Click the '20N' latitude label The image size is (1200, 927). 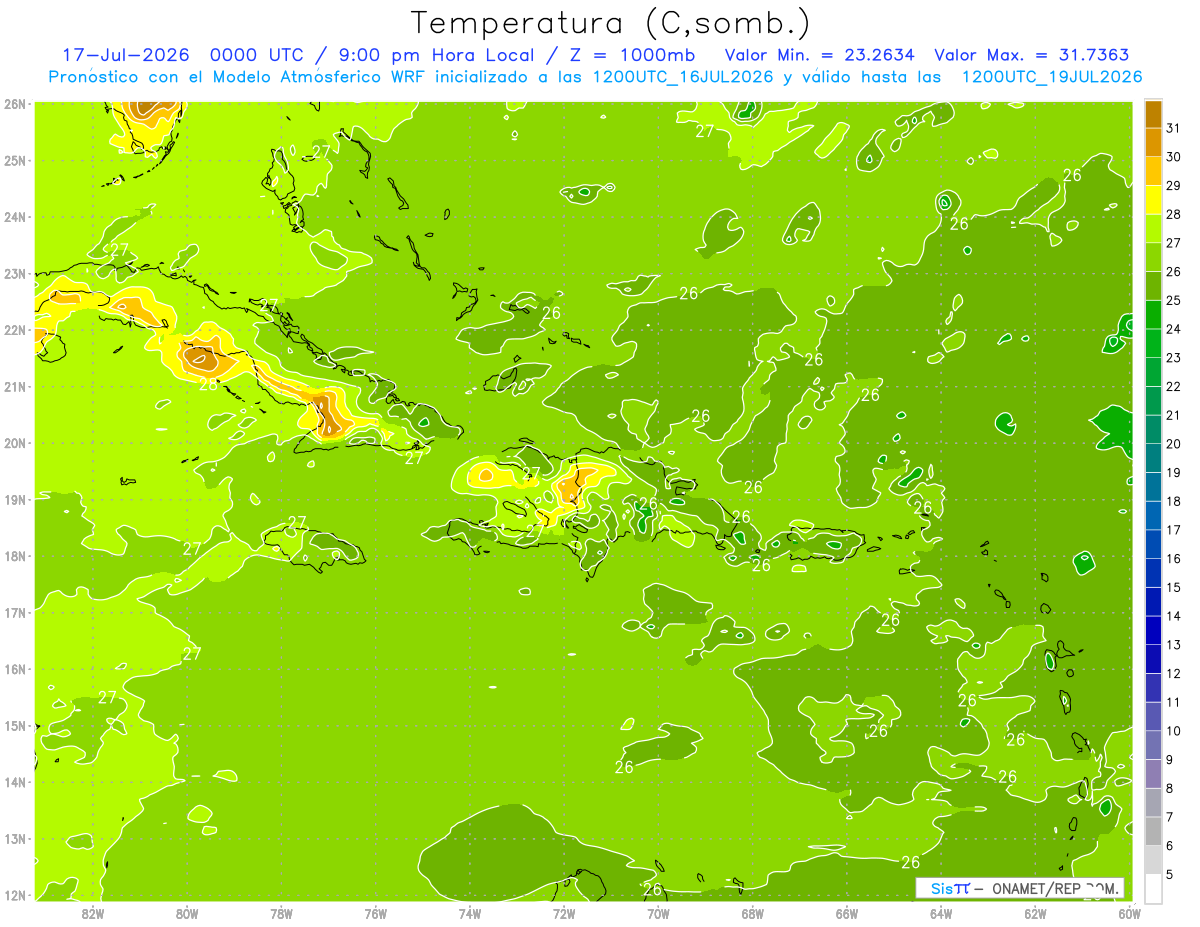(x=15, y=442)
